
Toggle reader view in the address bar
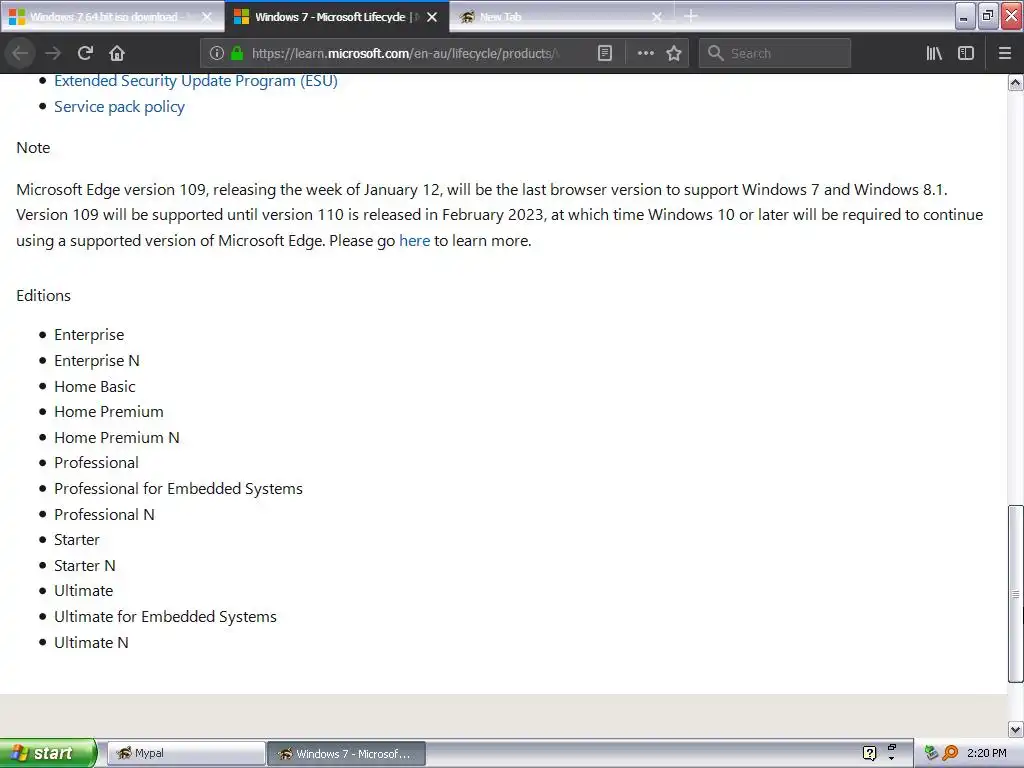point(605,54)
